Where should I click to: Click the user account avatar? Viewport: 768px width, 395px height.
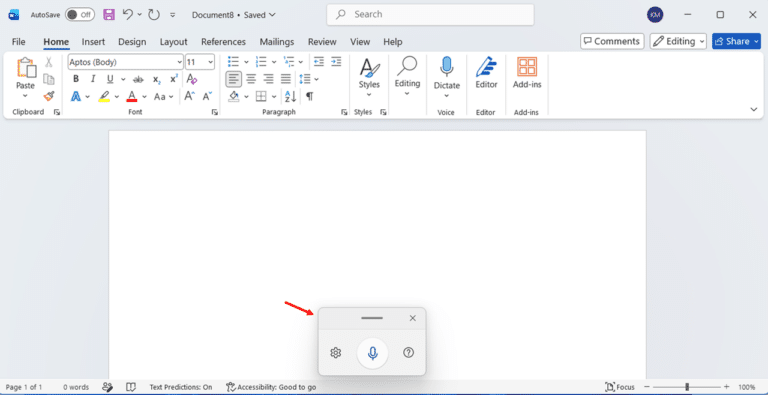click(655, 15)
